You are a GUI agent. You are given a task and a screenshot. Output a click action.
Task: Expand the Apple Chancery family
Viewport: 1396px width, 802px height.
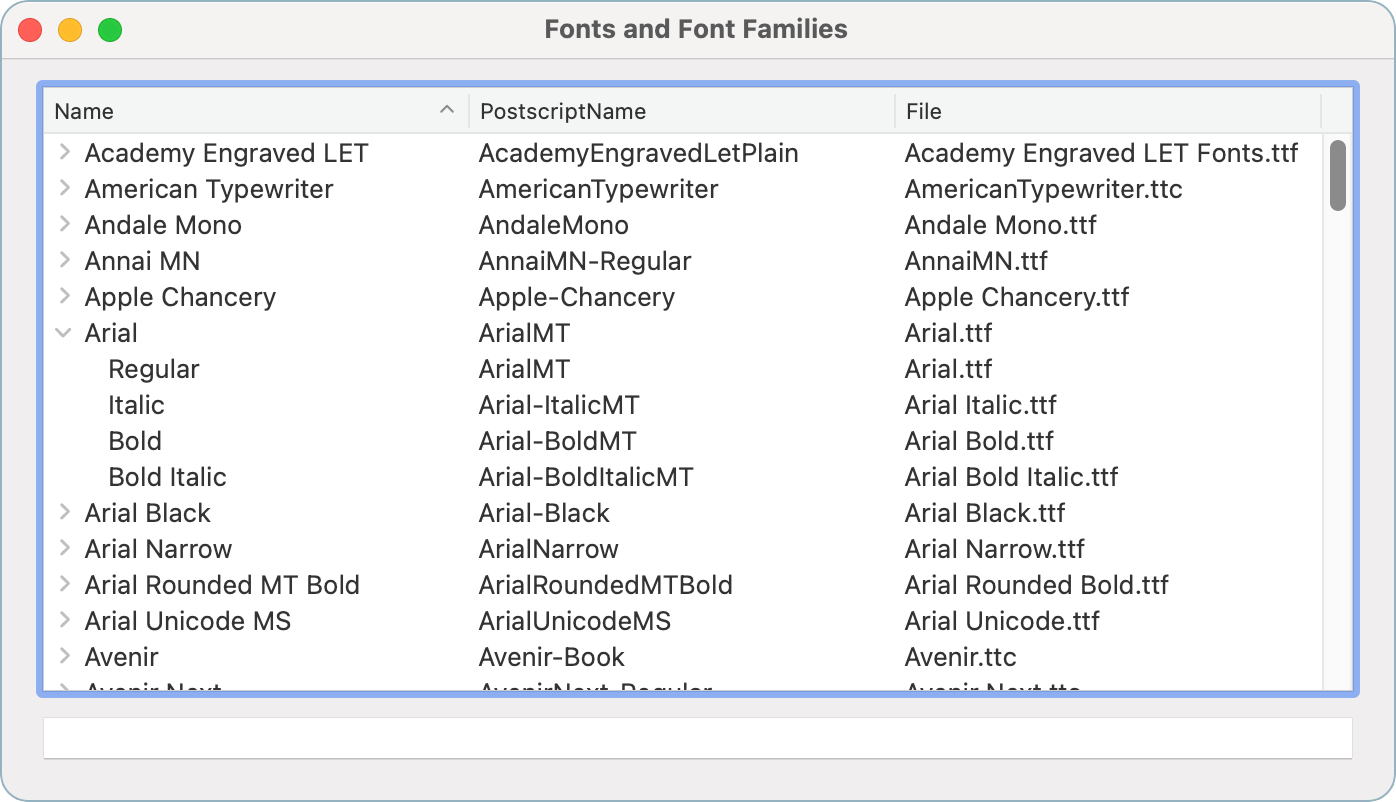click(64, 297)
